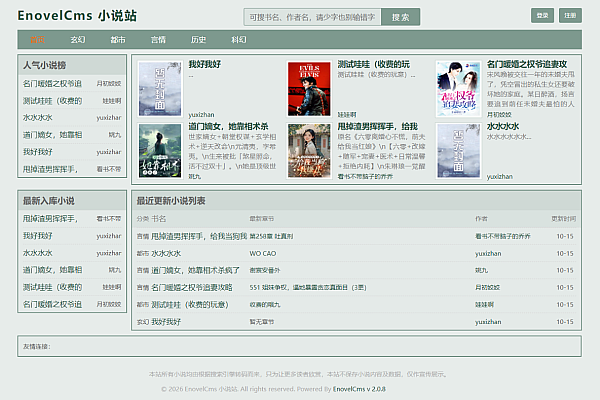
Task: Click the 搜索 search button
Action: [400, 17]
